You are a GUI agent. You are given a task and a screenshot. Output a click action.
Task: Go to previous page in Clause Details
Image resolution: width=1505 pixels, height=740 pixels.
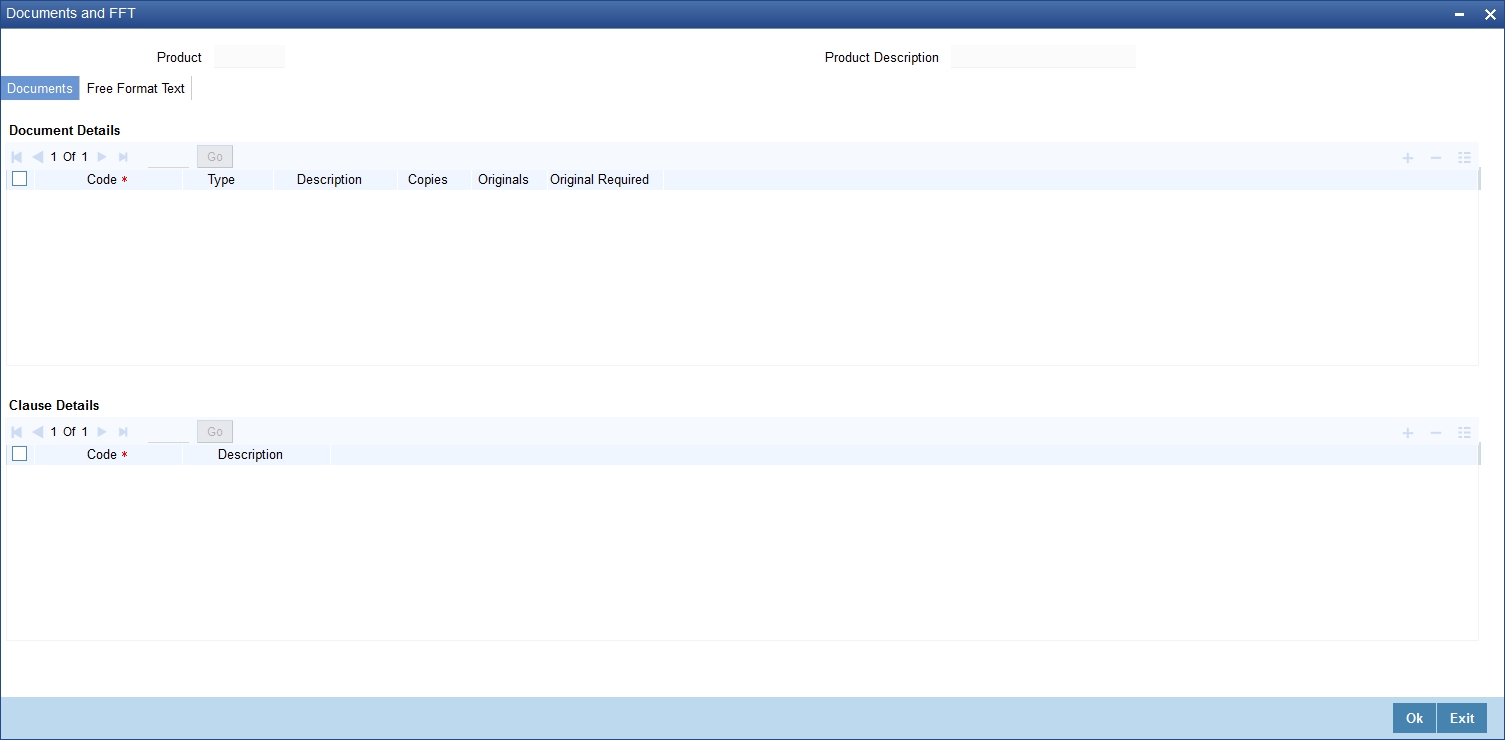coord(38,432)
